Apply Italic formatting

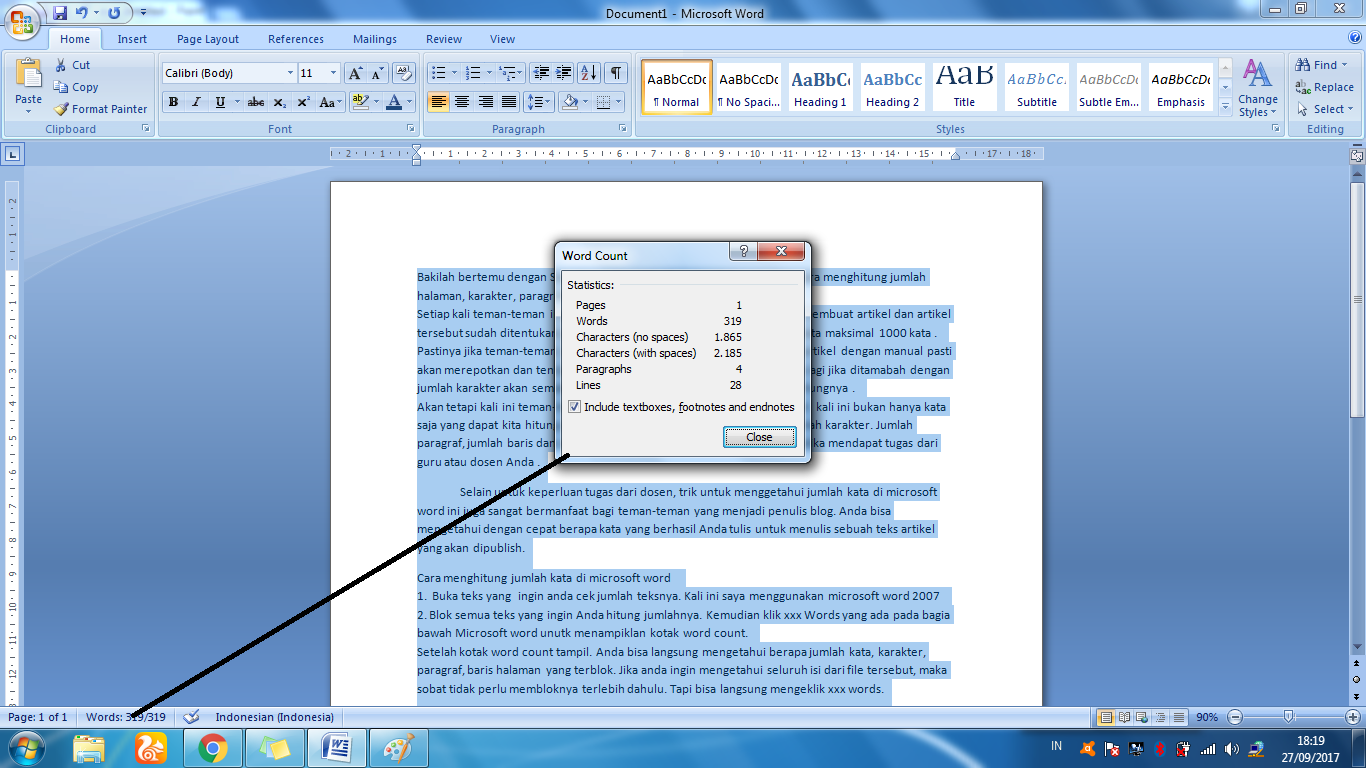click(196, 102)
